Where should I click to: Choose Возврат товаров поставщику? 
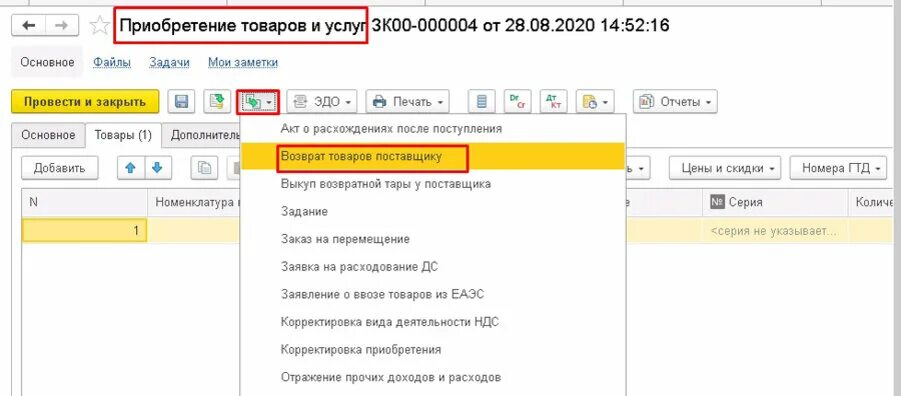tap(433, 156)
